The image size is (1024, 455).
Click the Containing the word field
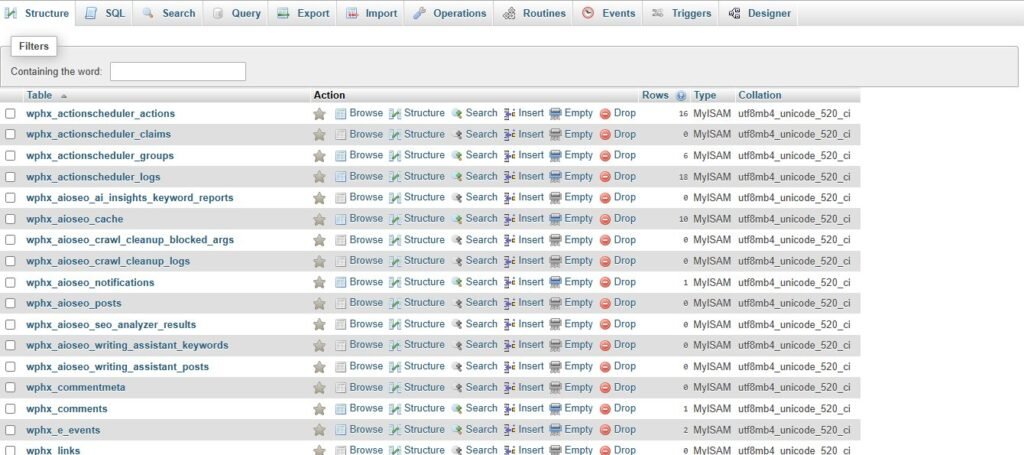click(x=178, y=72)
